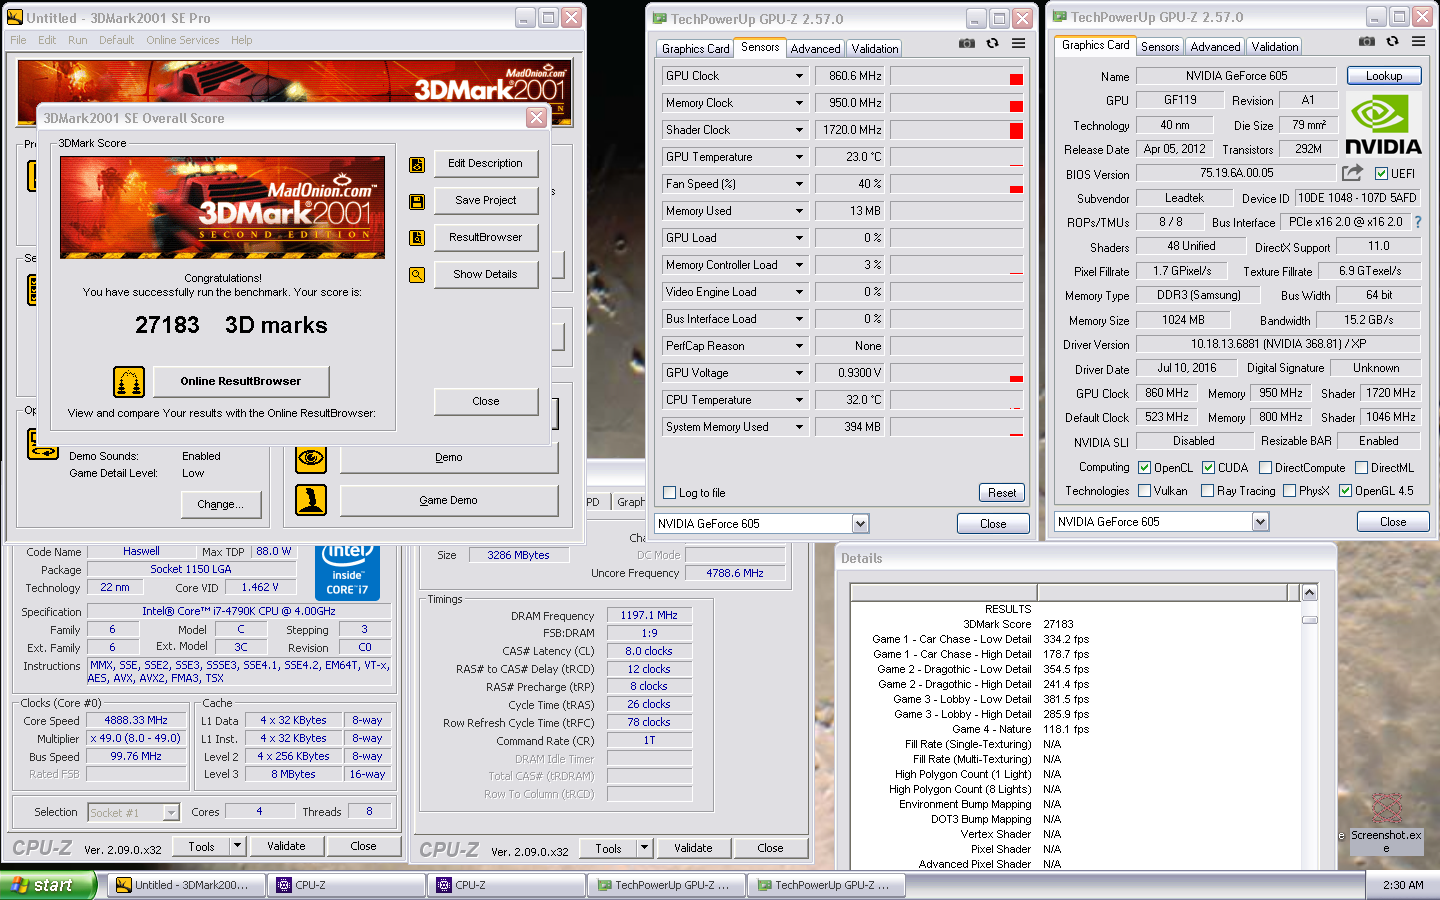
Task: Click the Online ResultBrowser button
Action: (x=240, y=381)
